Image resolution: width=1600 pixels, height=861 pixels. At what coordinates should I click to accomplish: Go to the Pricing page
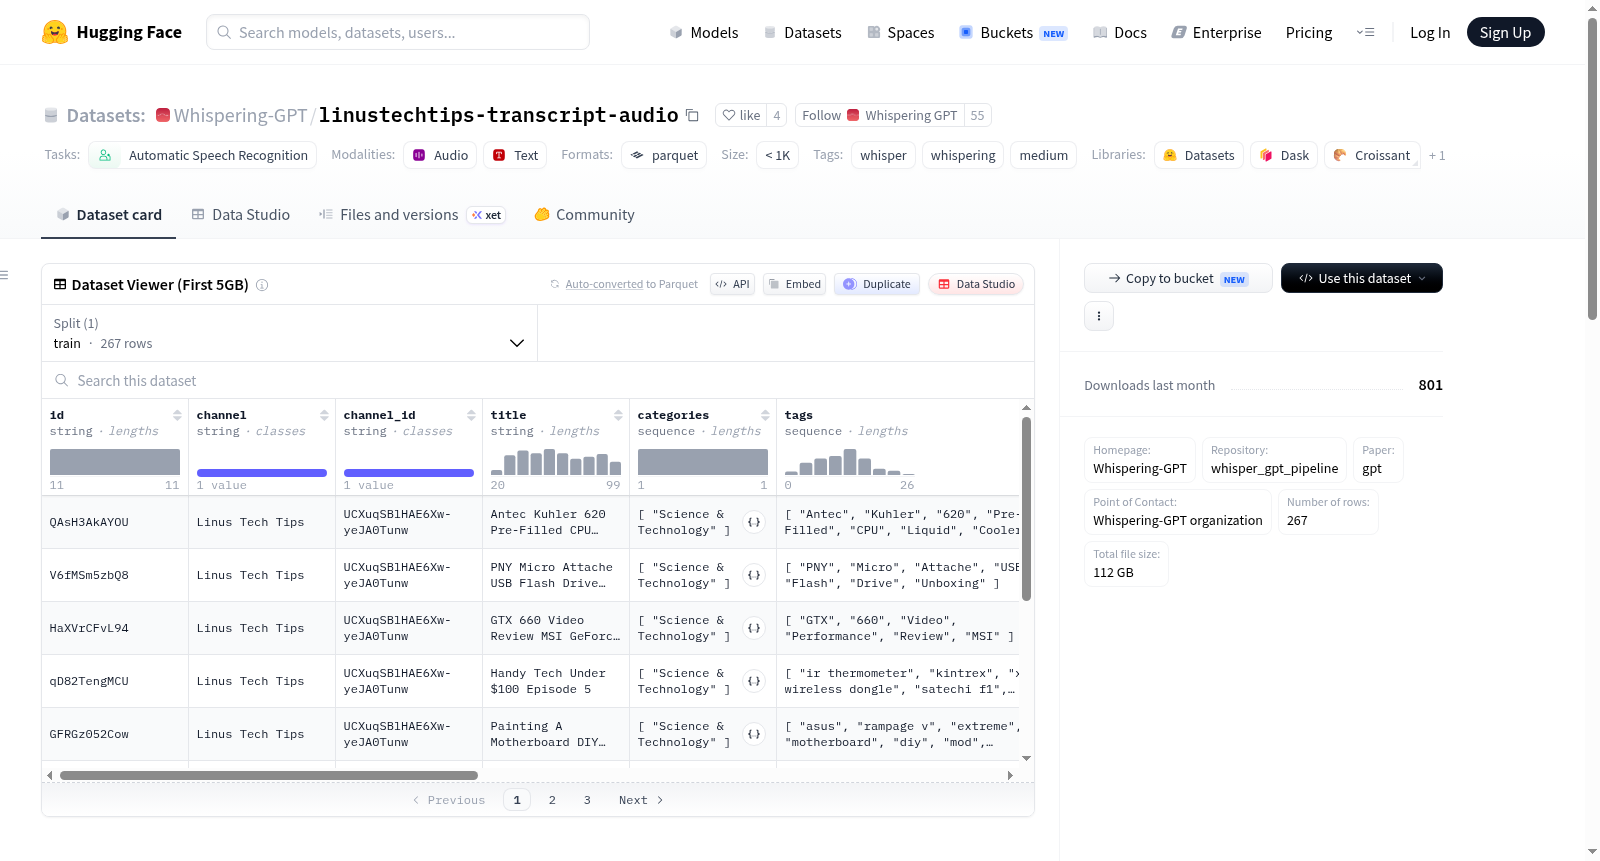point(1309,32)
